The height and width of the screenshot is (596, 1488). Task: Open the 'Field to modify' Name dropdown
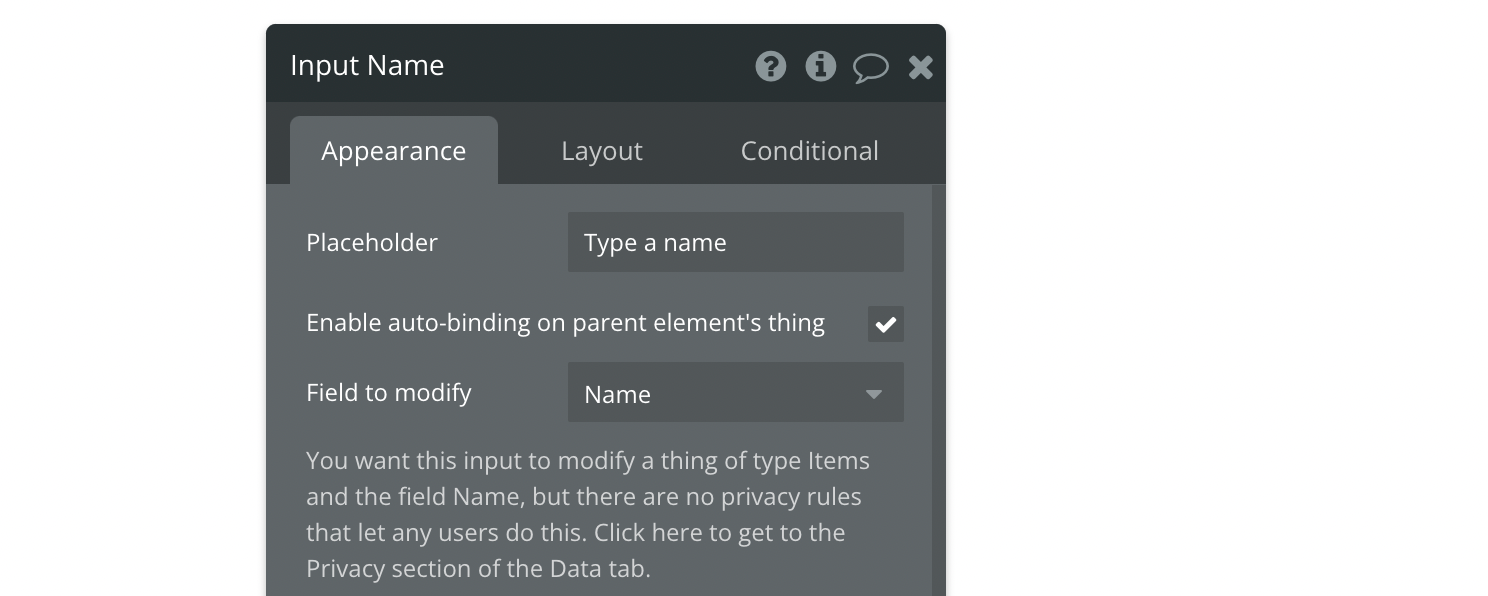tap(736, 392)
